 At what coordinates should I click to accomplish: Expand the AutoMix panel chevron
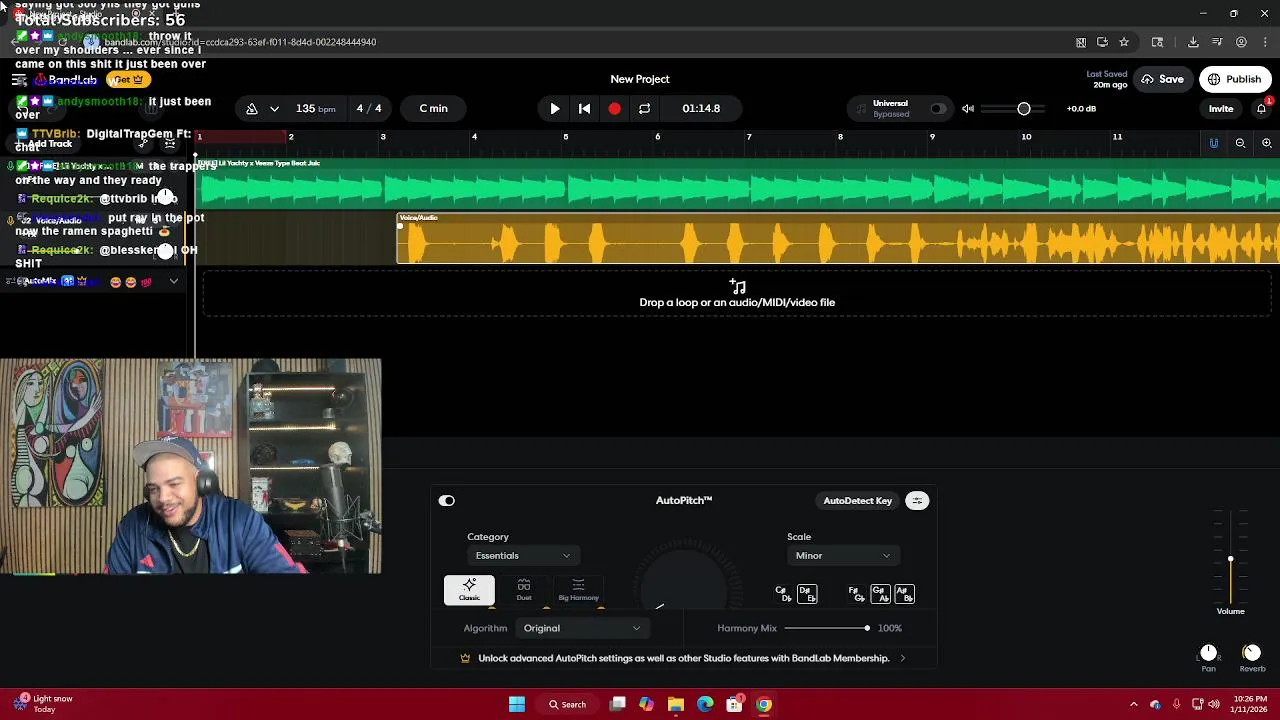(174, 282)
